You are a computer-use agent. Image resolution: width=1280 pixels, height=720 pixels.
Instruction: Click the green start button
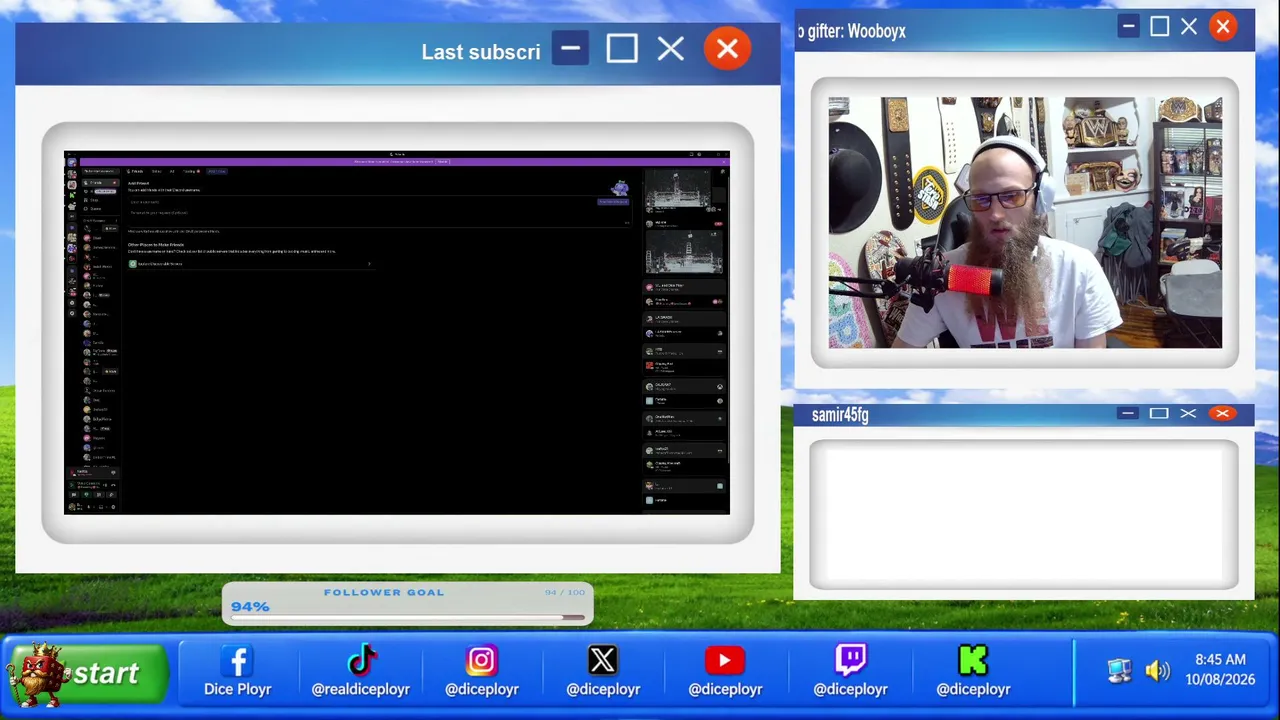pos(87,673)
